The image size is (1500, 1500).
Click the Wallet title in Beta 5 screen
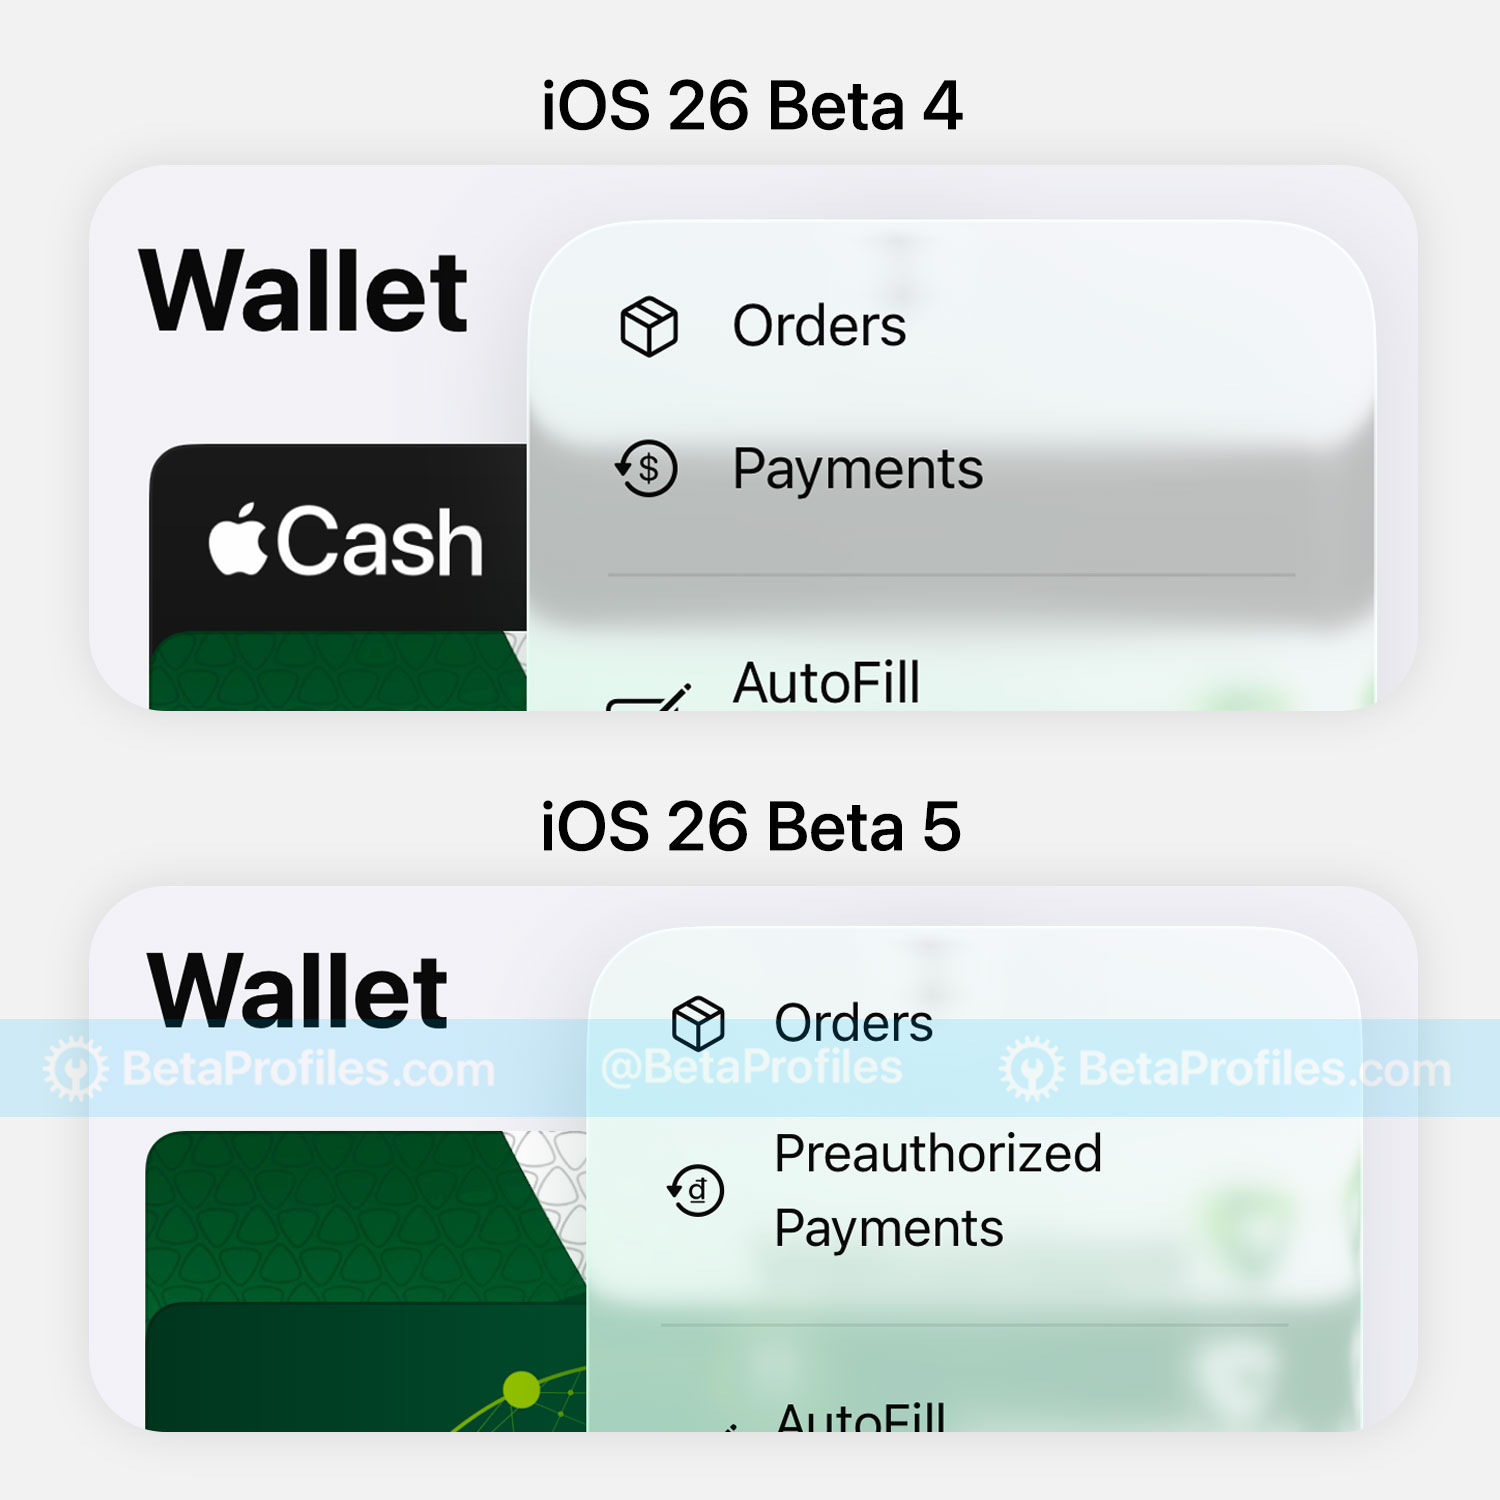click(x=297, y=989)
